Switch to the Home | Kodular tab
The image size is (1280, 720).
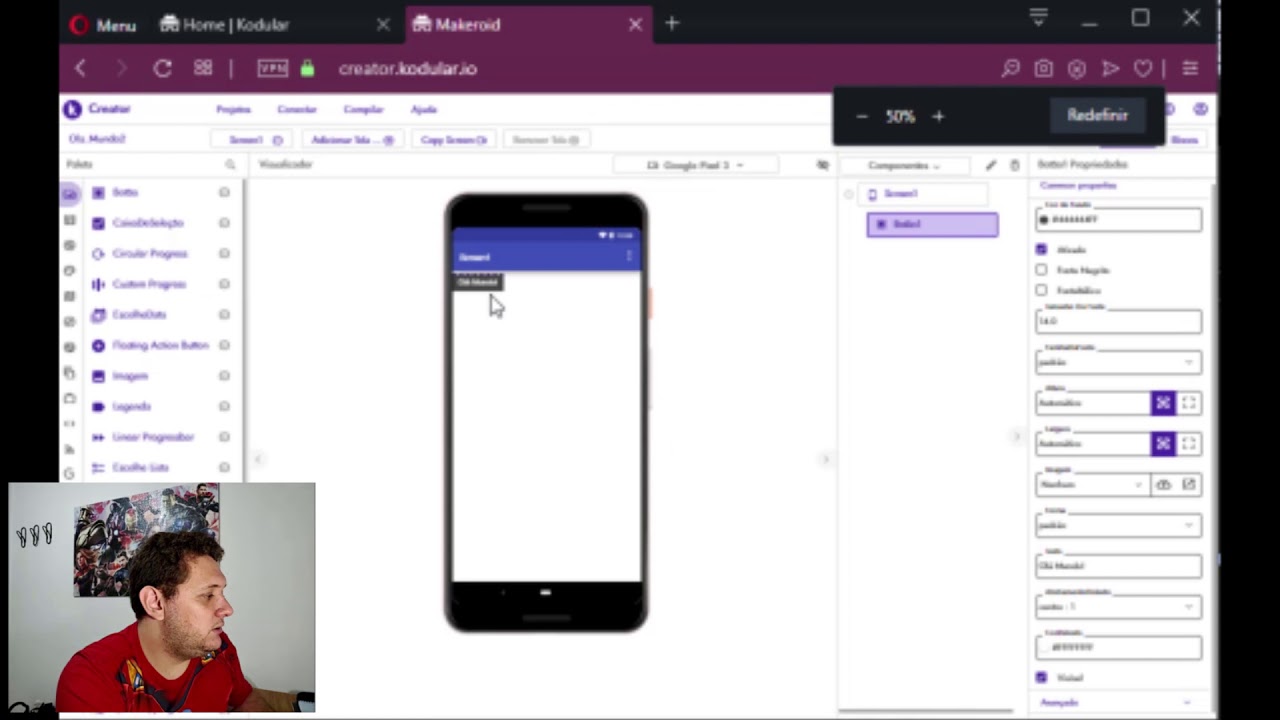[274, 24]
